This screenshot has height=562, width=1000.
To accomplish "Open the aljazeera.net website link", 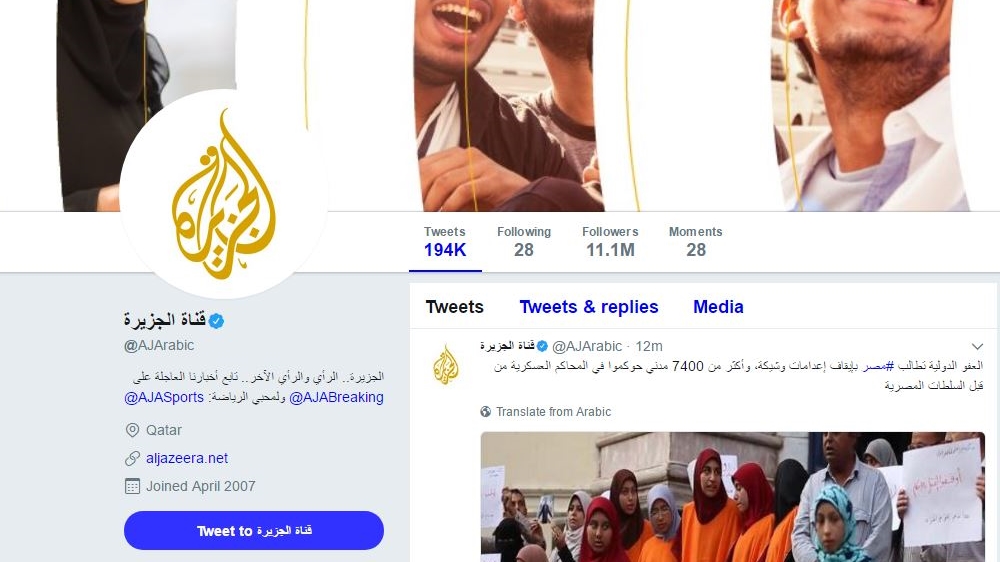I will tap(187, 458).
